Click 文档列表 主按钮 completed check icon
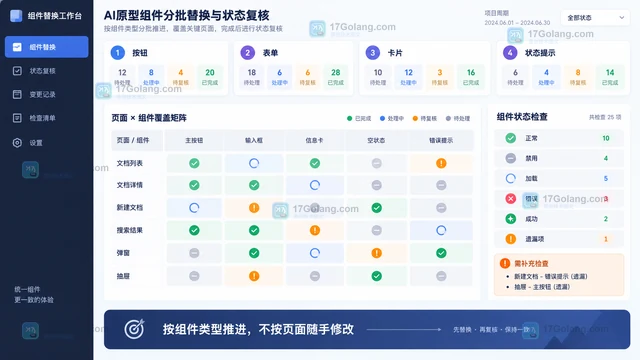 click(x=194, y=163)
